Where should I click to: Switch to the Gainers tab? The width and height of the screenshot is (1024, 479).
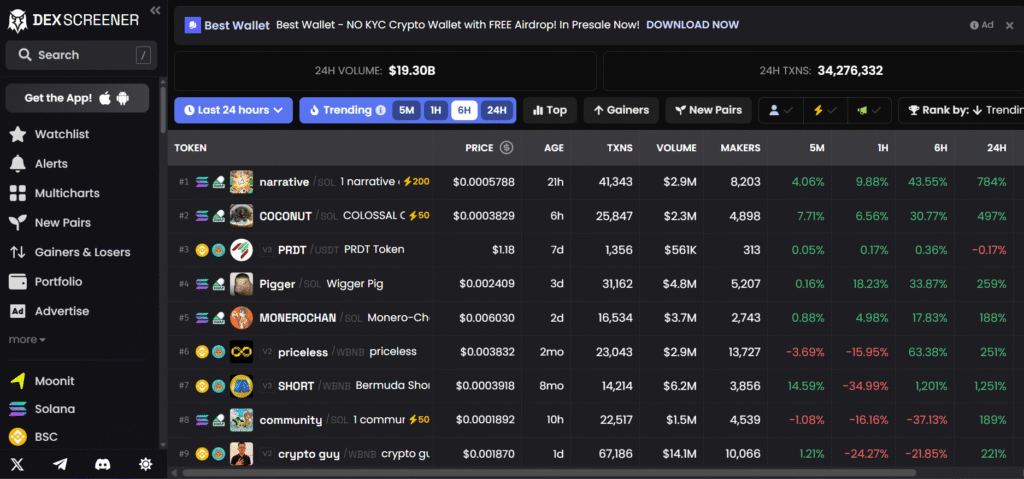tap(621, 110)
